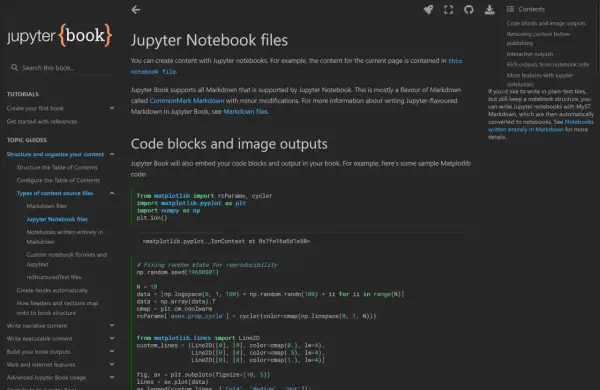Open 'Structure and organize your content' guide
This screenshot has height=390, width=600.
point(55,154)
